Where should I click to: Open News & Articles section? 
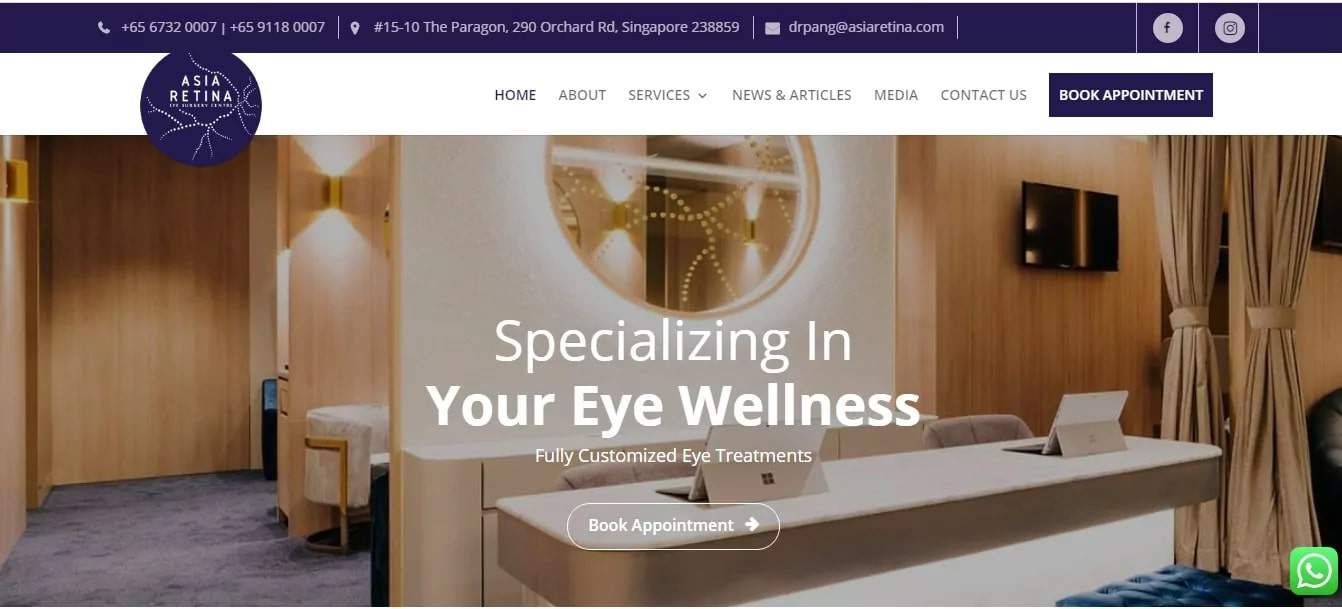point(792,95)
